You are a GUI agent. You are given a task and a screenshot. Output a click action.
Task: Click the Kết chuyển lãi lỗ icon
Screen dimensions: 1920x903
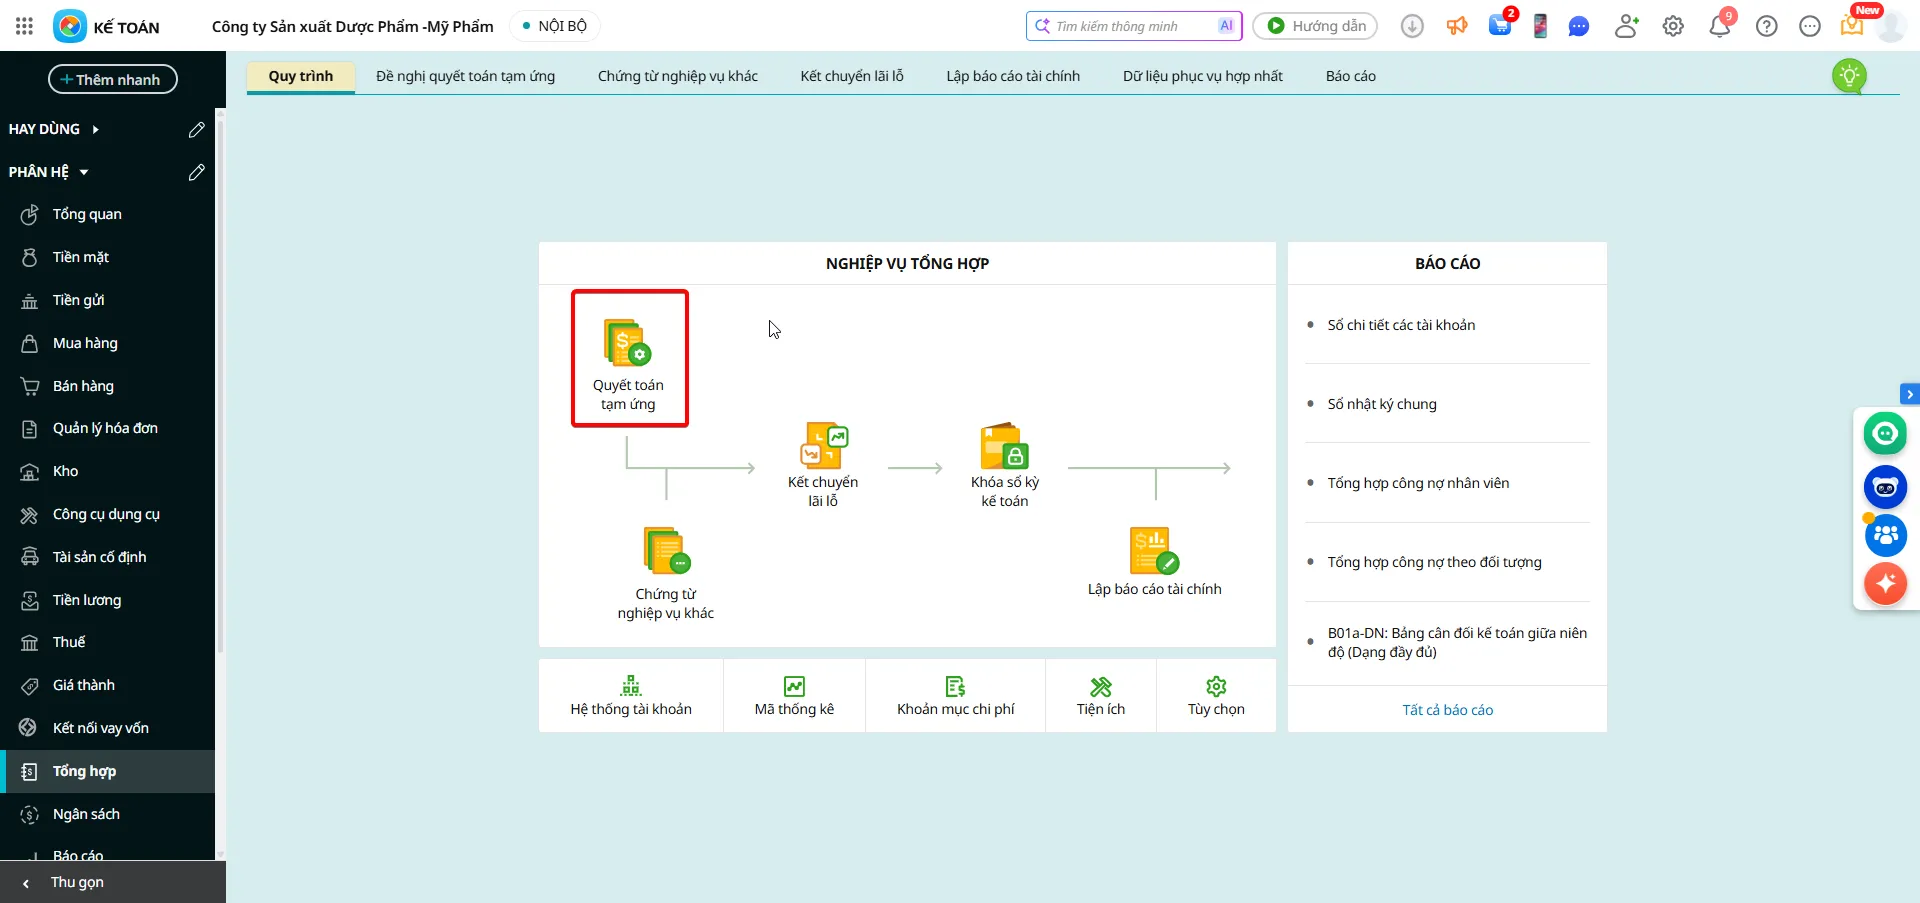[823, 446]
